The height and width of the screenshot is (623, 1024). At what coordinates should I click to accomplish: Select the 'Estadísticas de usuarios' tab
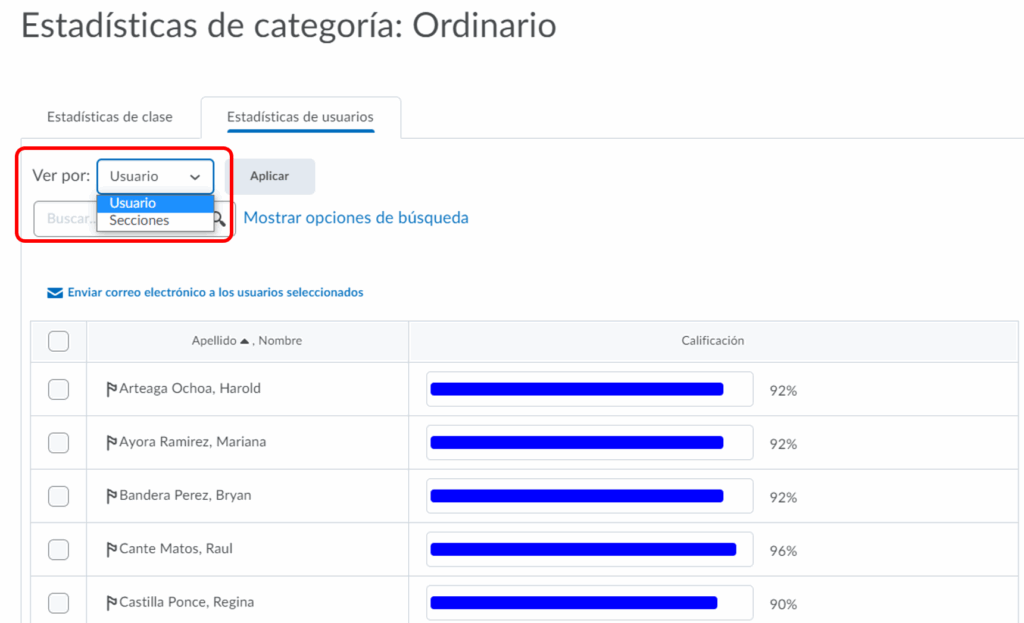pyautogui.click(x=300, y=117)
